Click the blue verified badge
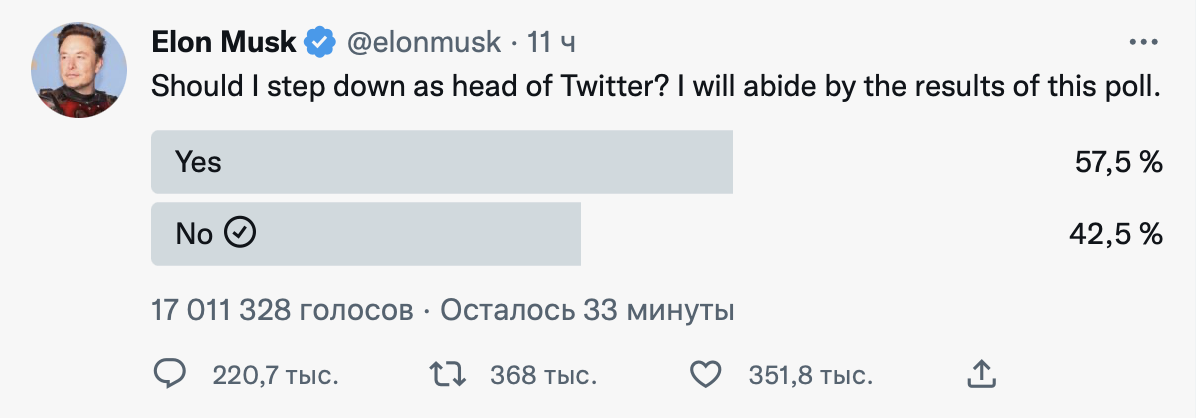The image size is (1196, 418). (x=319, y=43)
